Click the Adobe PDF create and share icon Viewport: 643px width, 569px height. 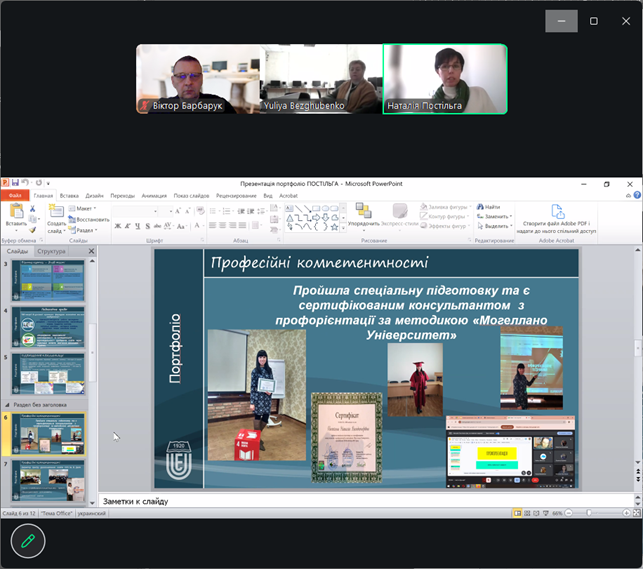[557, 212]
